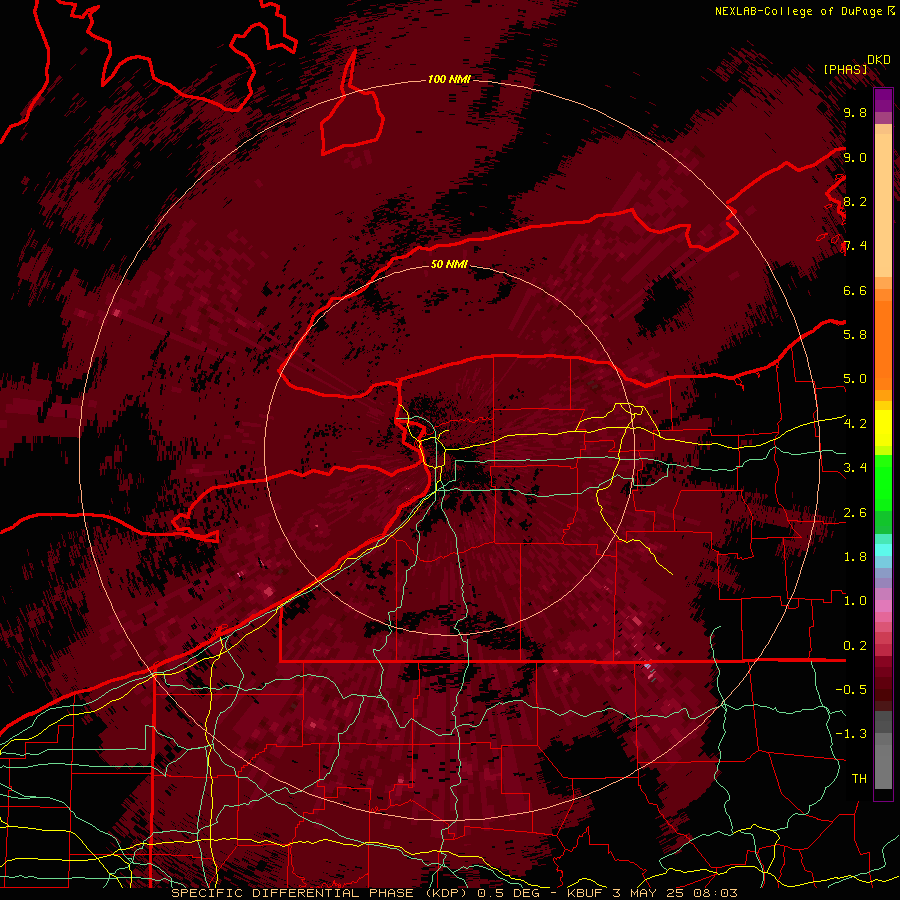
Task: Click the 6.6 value on the color scale
Action: [x=855, y=290]
